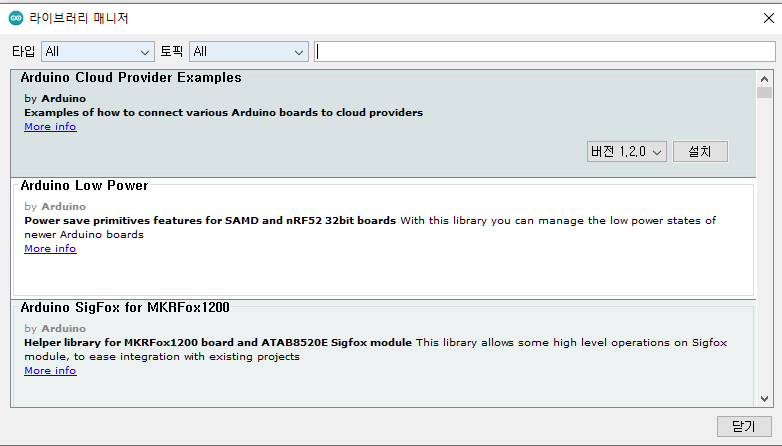Click the 닫기 (Close) button
782x446 pixels.
point(744,426)
